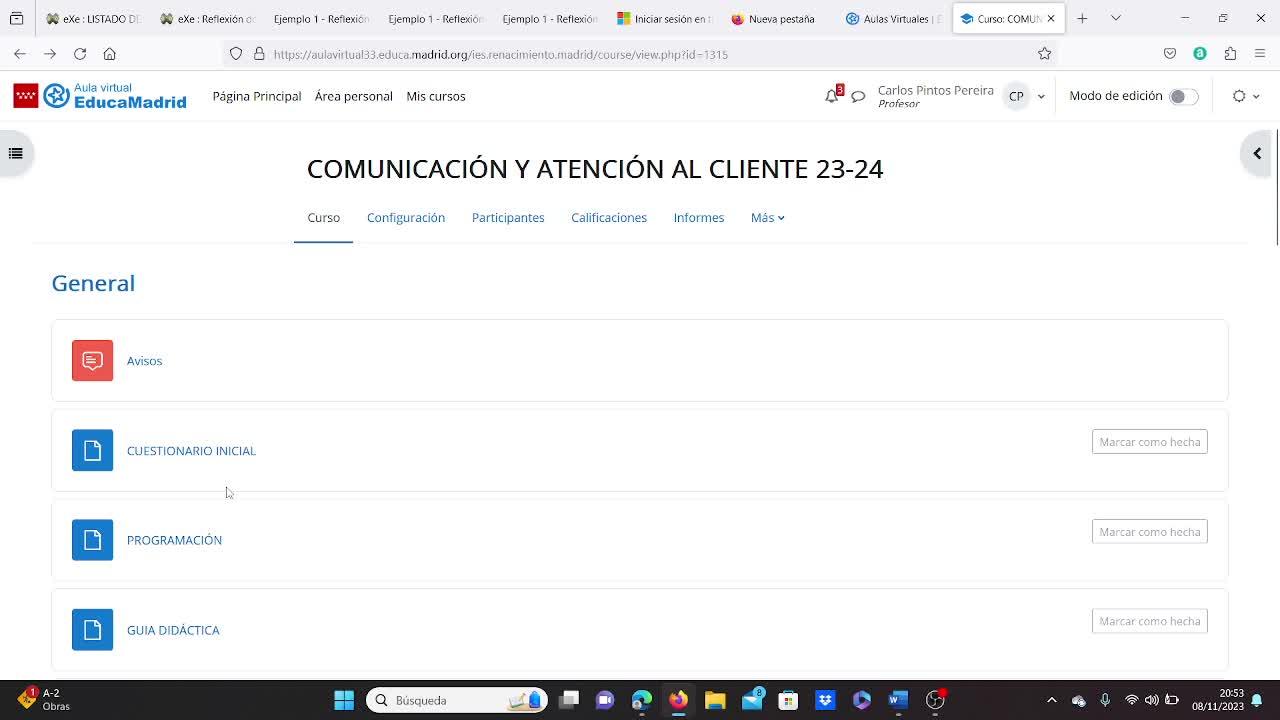This screenshot has height=720, width=1280.
Task: Click the volume icon in system tray
Action: [x=1151, y=700]
